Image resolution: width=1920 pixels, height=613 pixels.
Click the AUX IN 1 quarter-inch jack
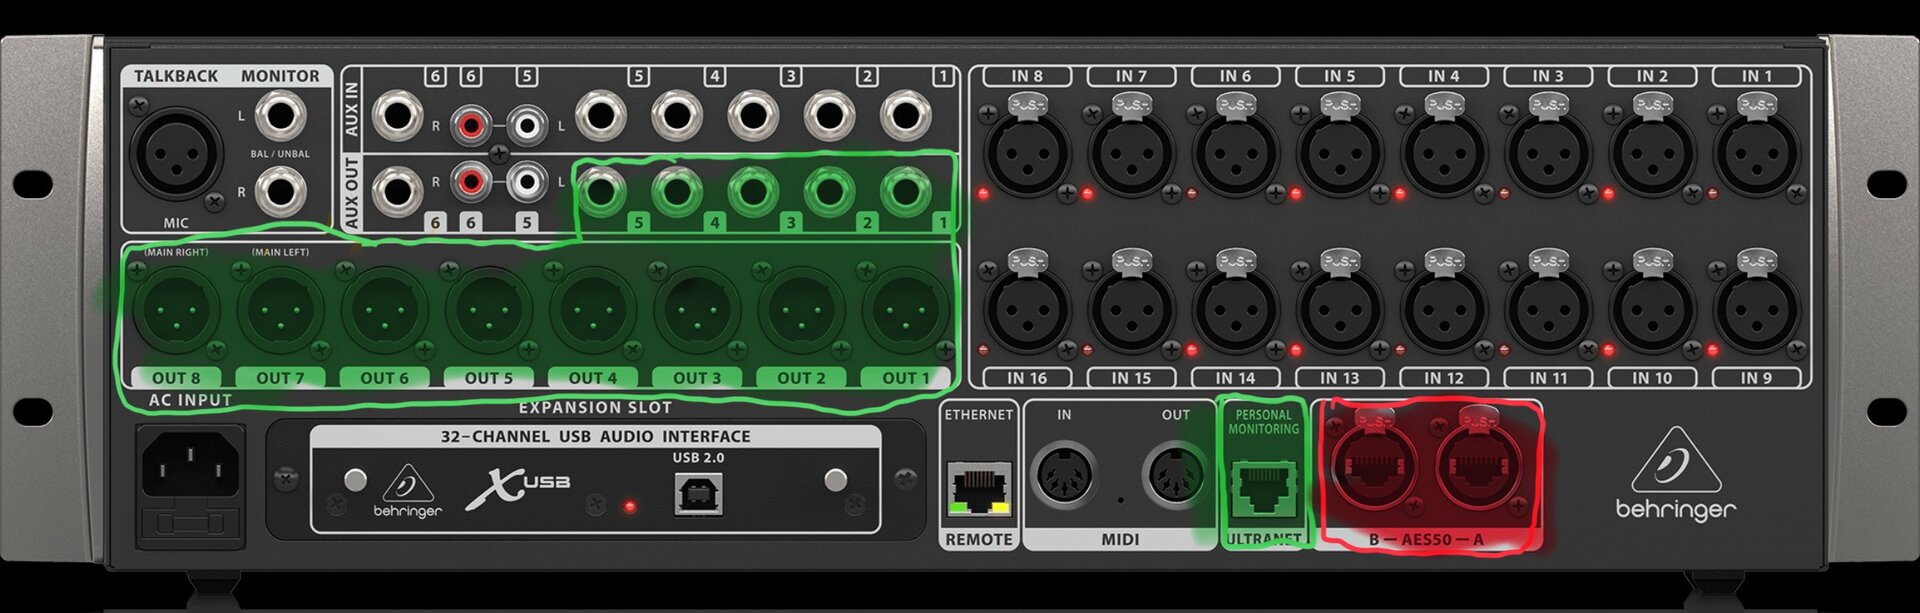pyautogui.click(x=905, y=114)
